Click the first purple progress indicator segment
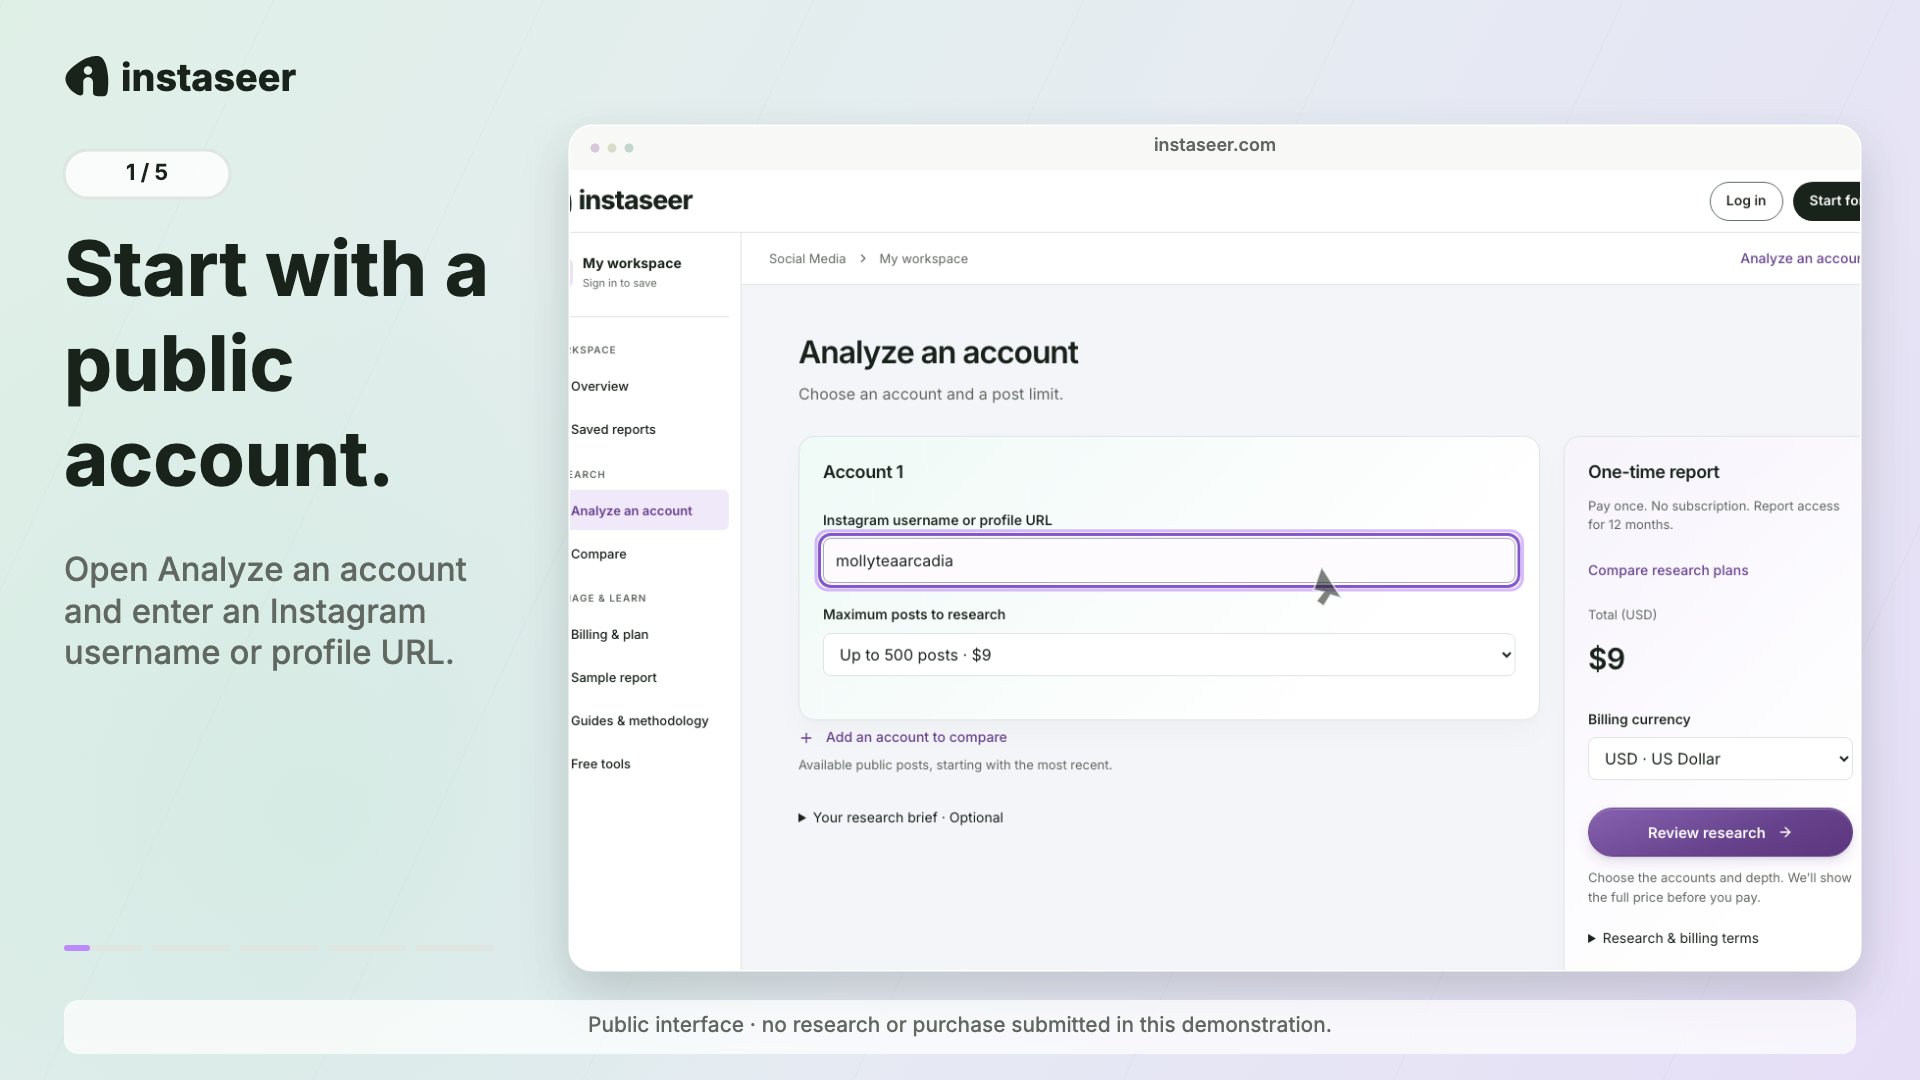Viewport: 1920px width, 1080px height. pos(77,947)
